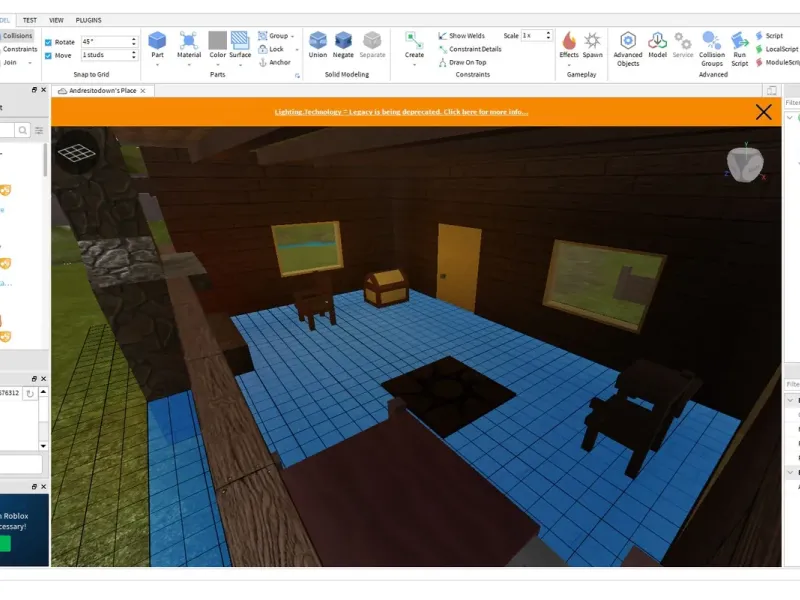Apply Union to selected parts
The height and width of the screenshot is (600, 800).
coord(317,45)
